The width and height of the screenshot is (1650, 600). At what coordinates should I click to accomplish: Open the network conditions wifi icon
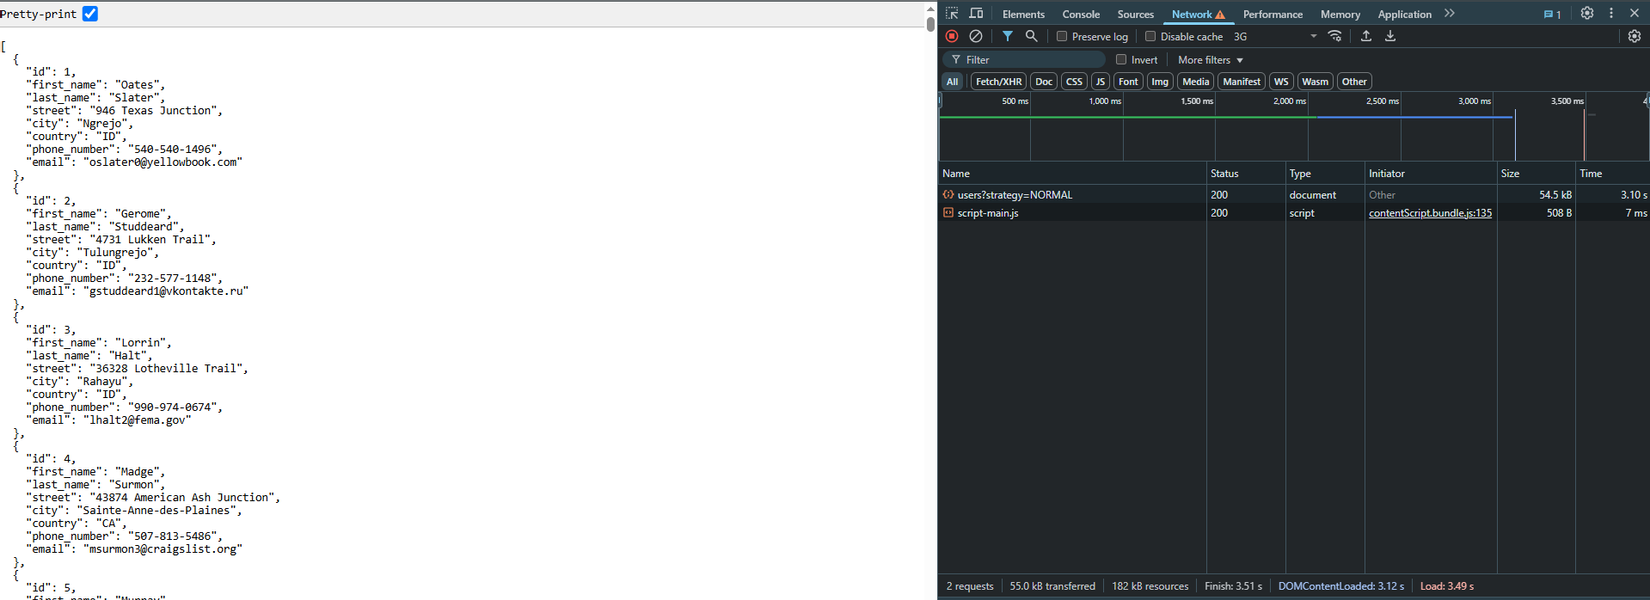click(x=1335, y=36)
